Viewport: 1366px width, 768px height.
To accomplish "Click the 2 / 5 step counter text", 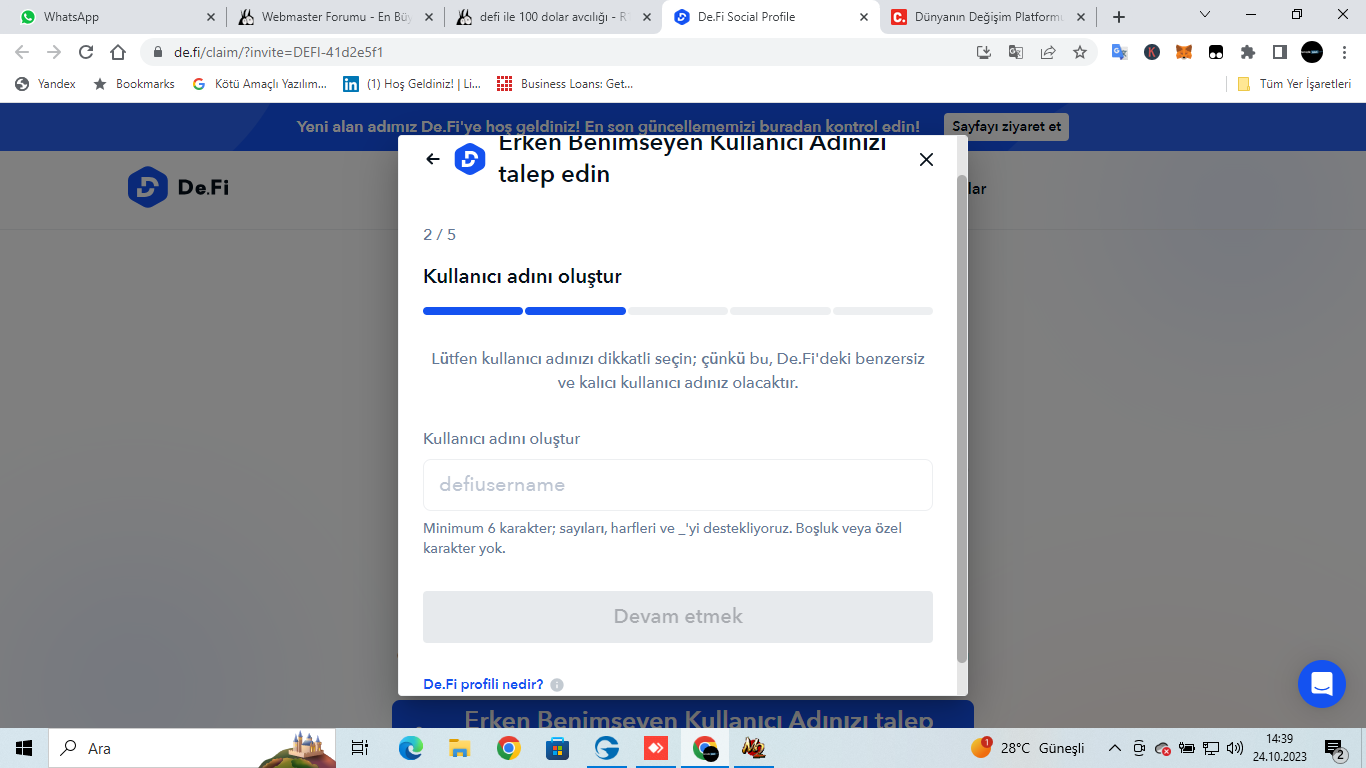I will click(x=439, y=235).
